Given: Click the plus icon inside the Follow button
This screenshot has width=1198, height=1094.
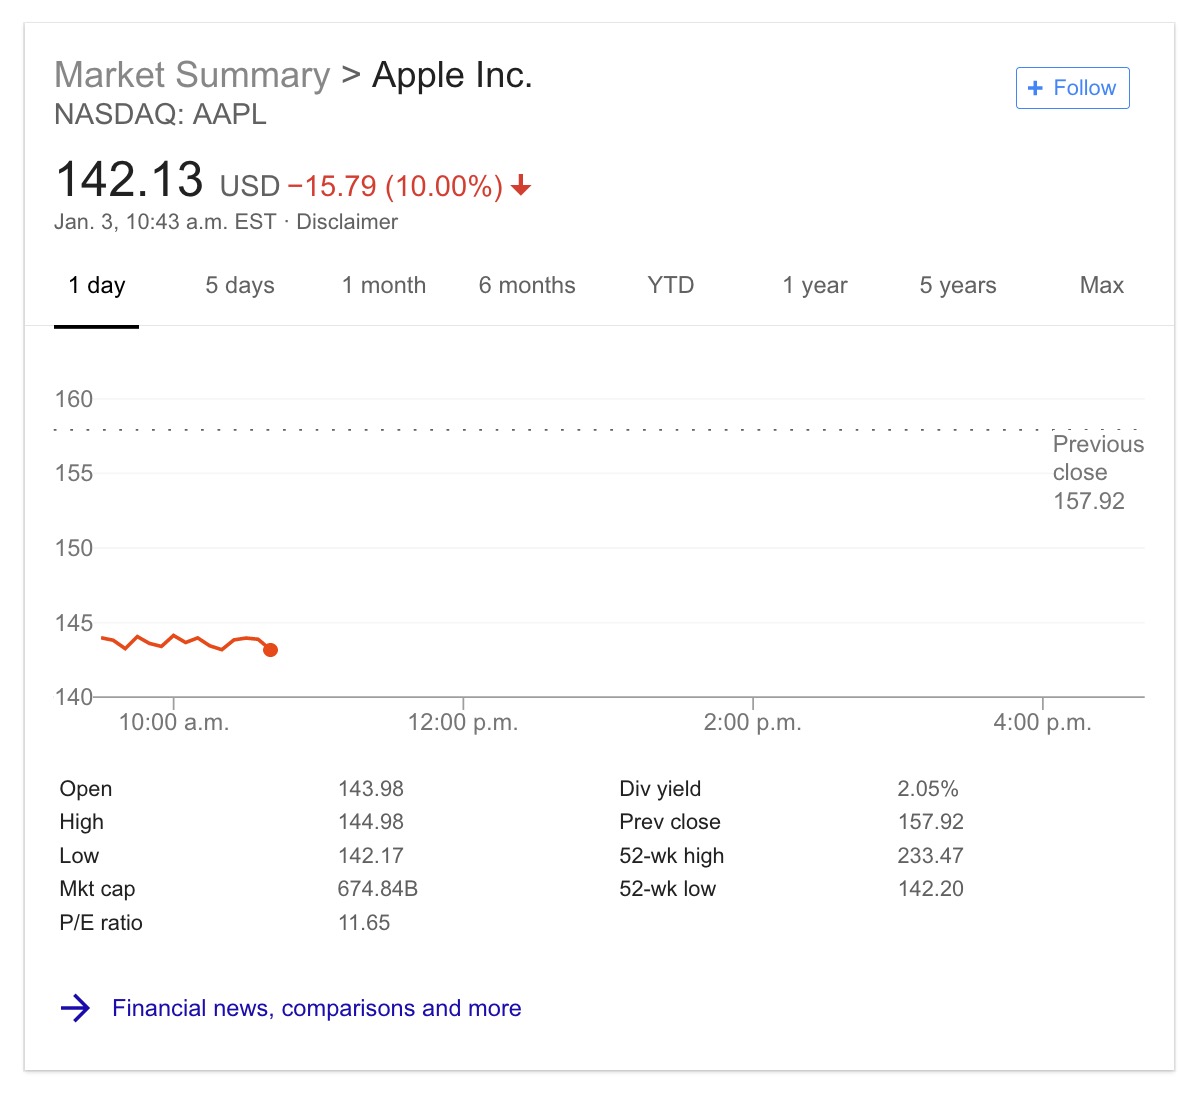Looking at the screenshot, I should [1035, 88].
